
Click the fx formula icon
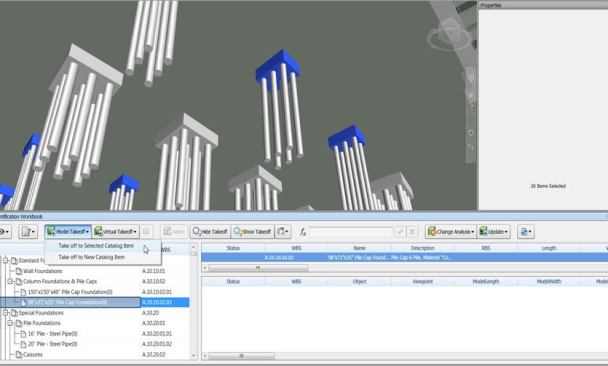(x=302, y=232)
